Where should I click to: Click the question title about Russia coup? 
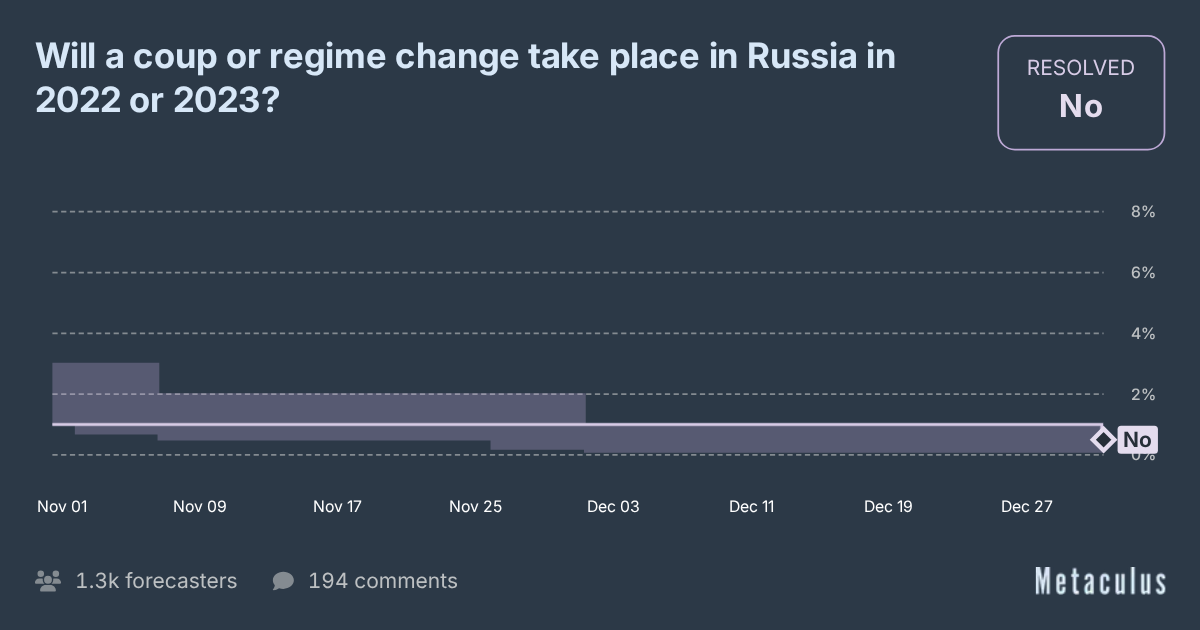click(x=465, y=79)
